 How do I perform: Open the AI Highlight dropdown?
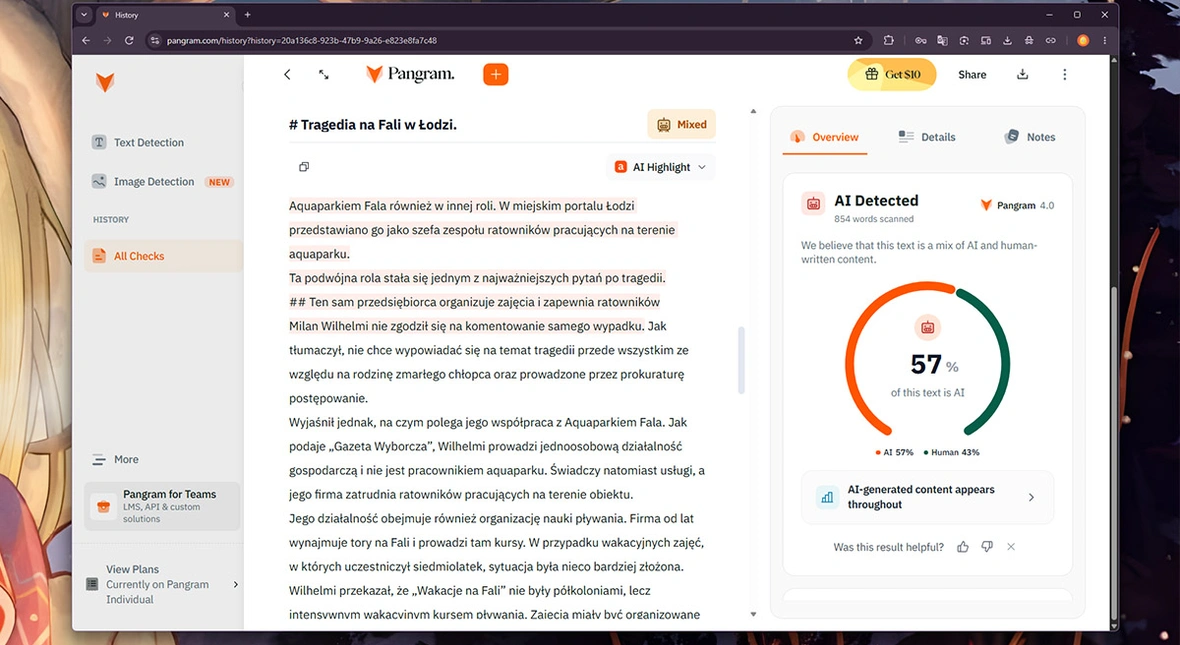coord(661,167)
